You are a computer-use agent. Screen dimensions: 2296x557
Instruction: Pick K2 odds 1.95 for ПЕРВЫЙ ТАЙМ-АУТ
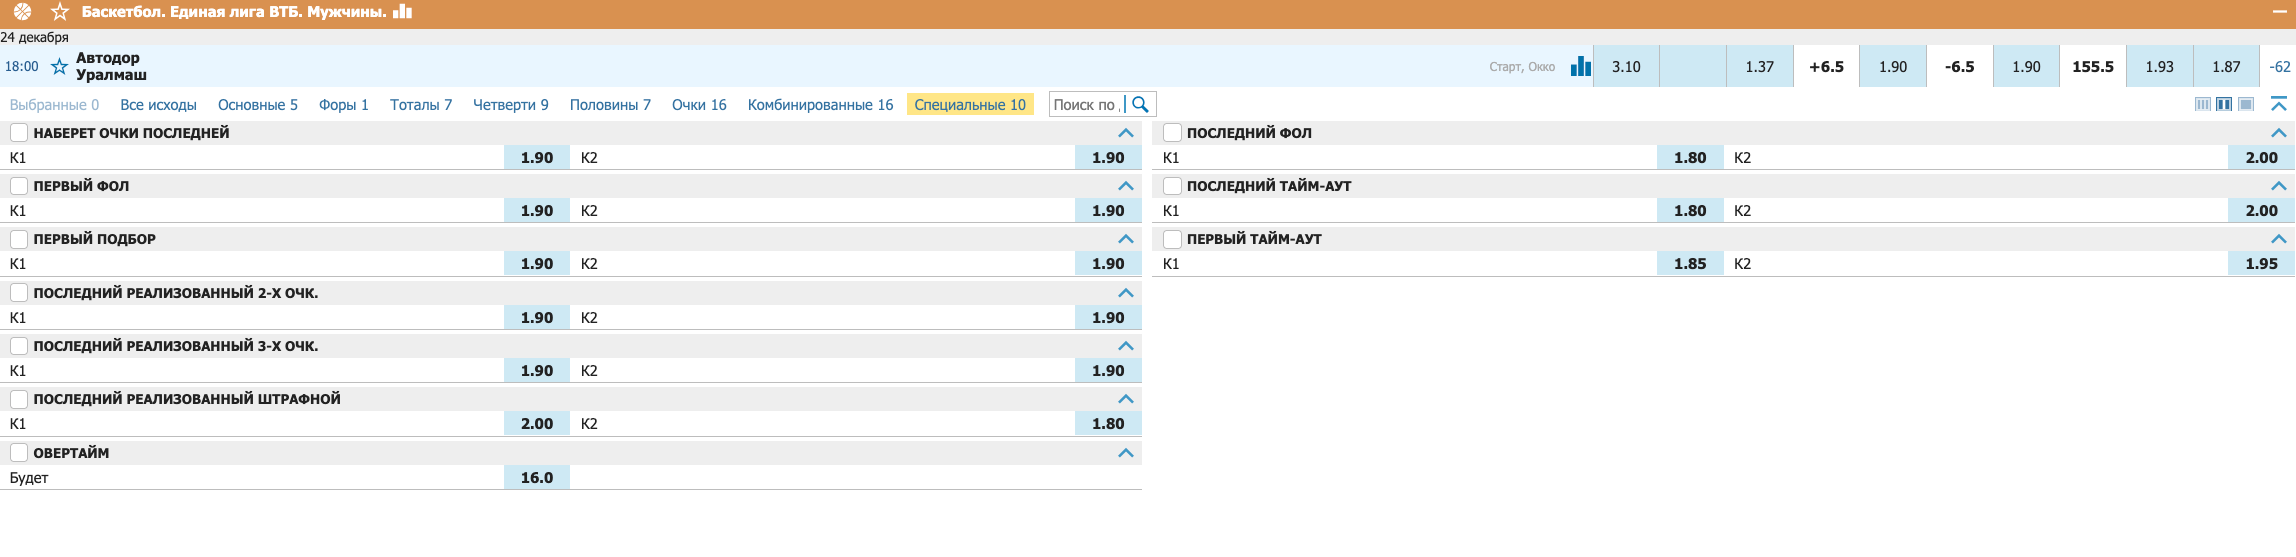(2261, 264)
